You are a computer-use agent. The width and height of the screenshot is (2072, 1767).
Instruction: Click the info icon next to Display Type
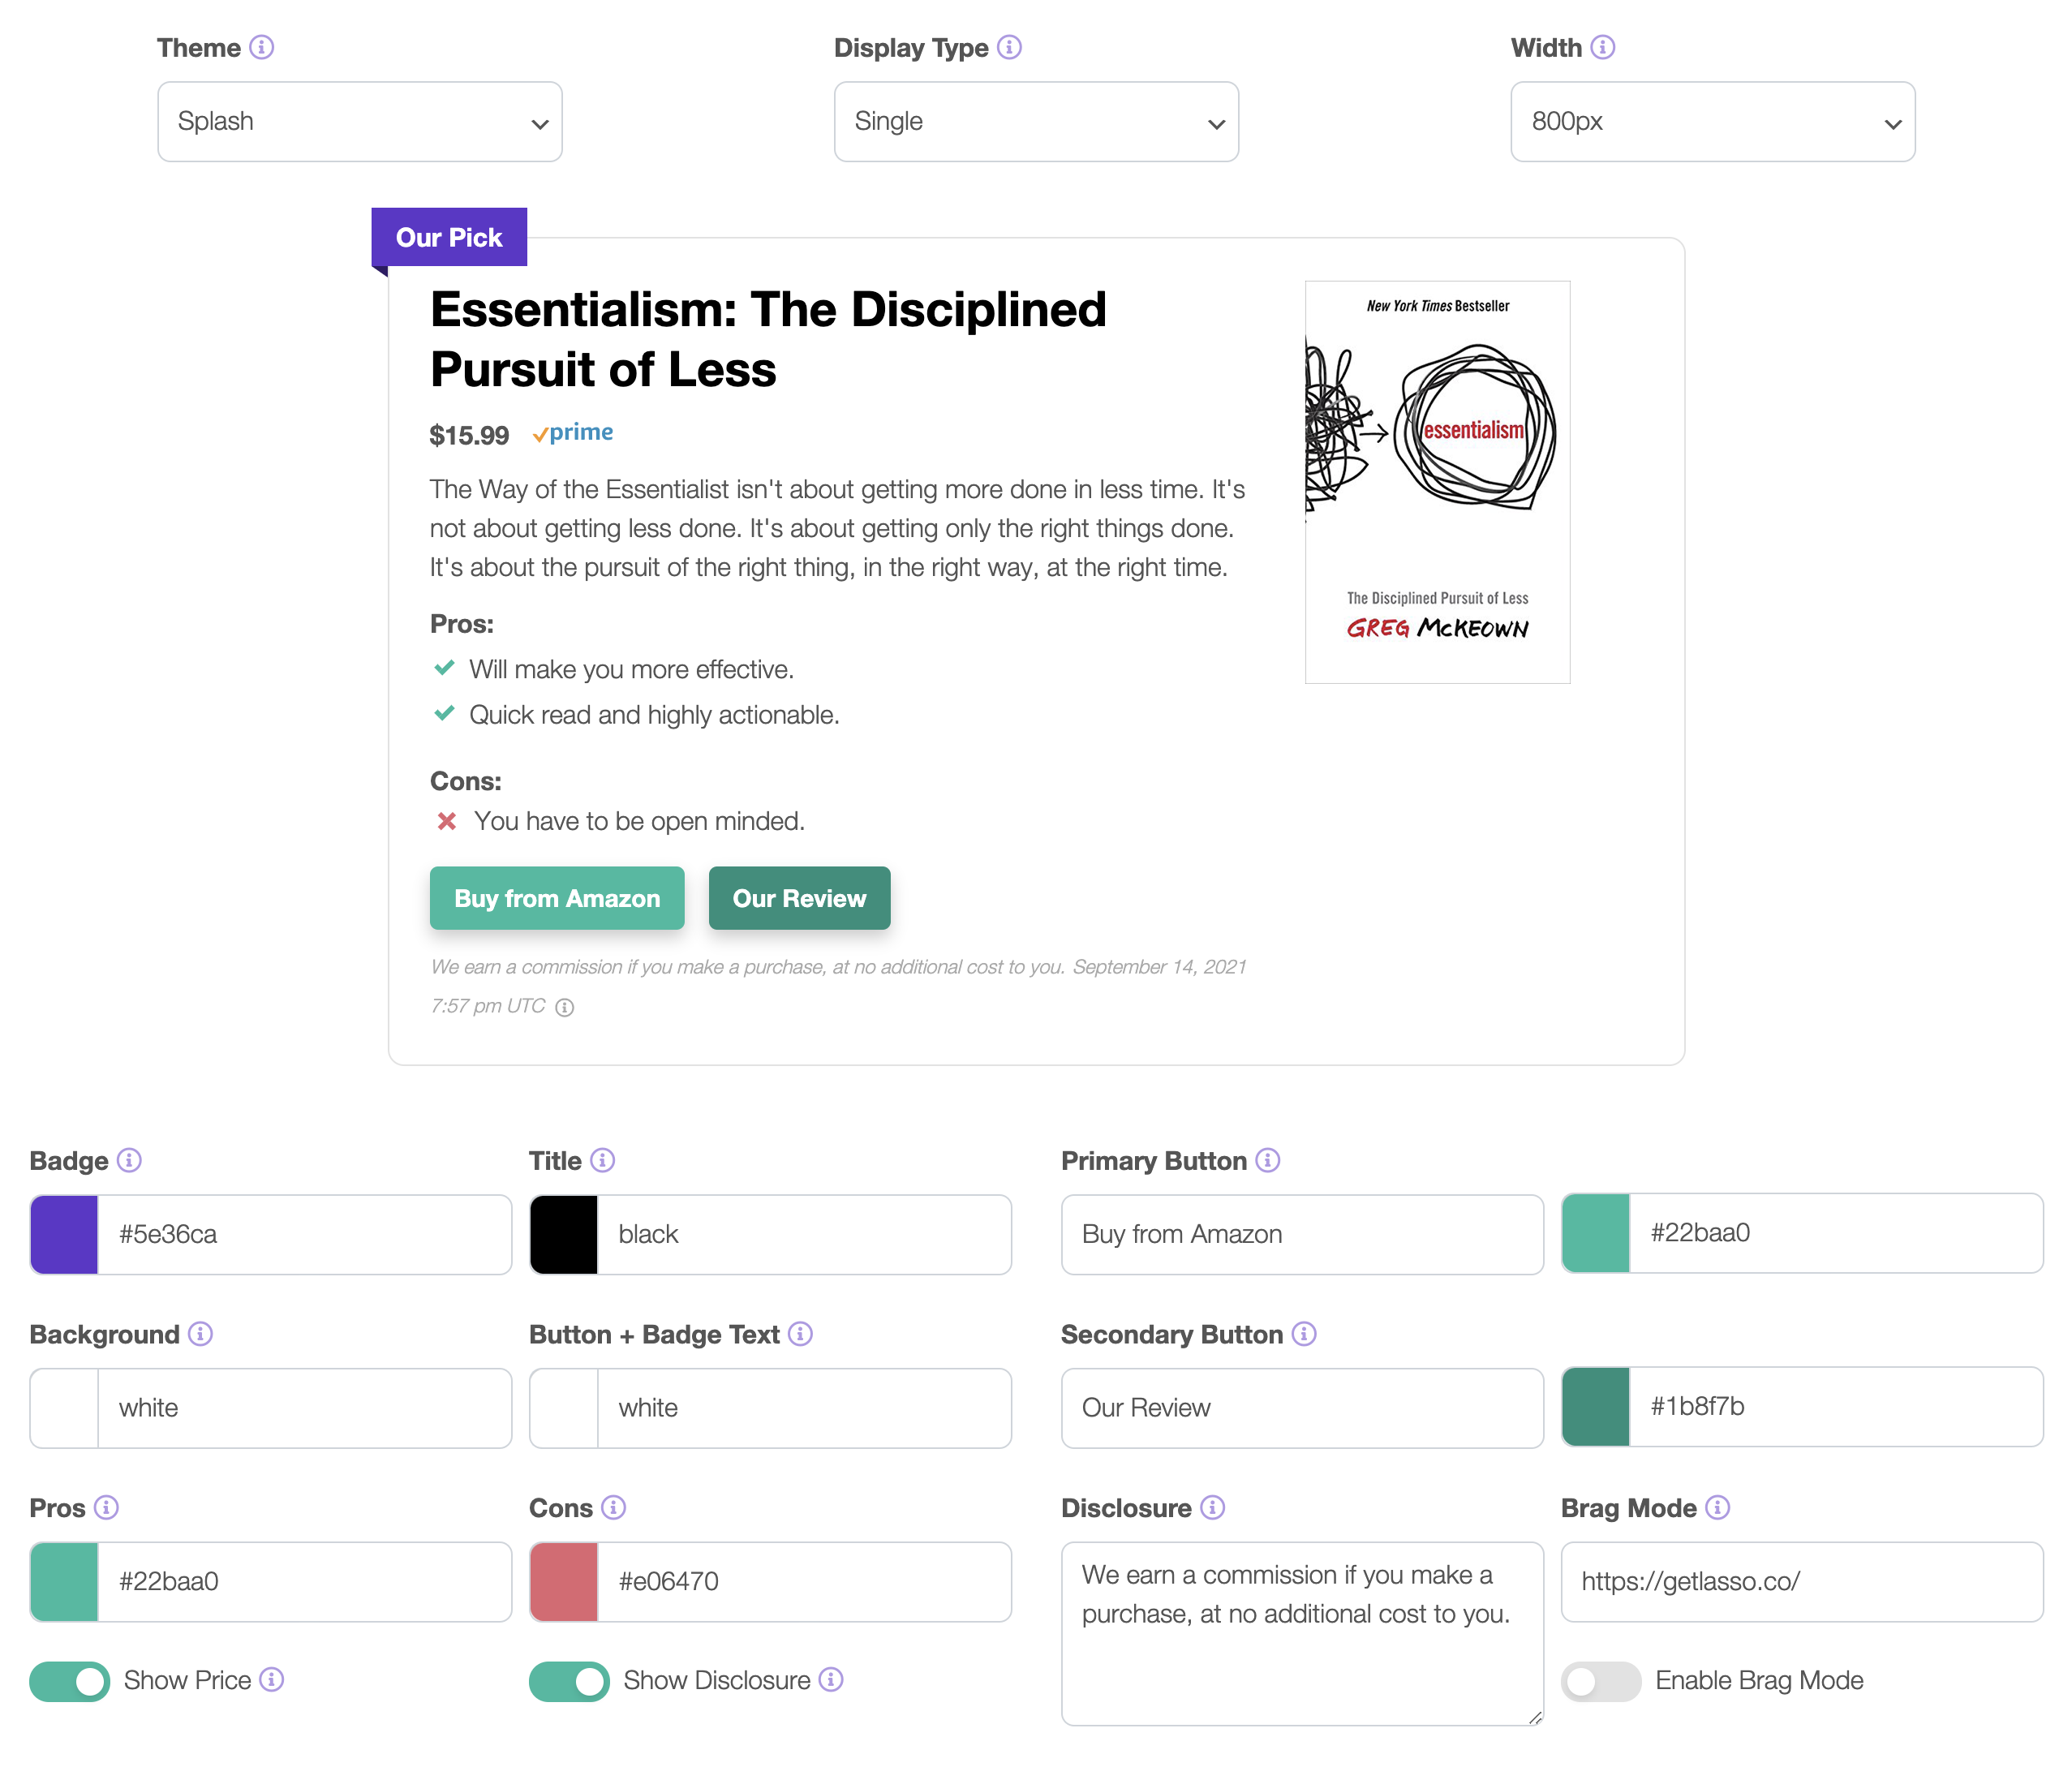(x=1009, y=47)
